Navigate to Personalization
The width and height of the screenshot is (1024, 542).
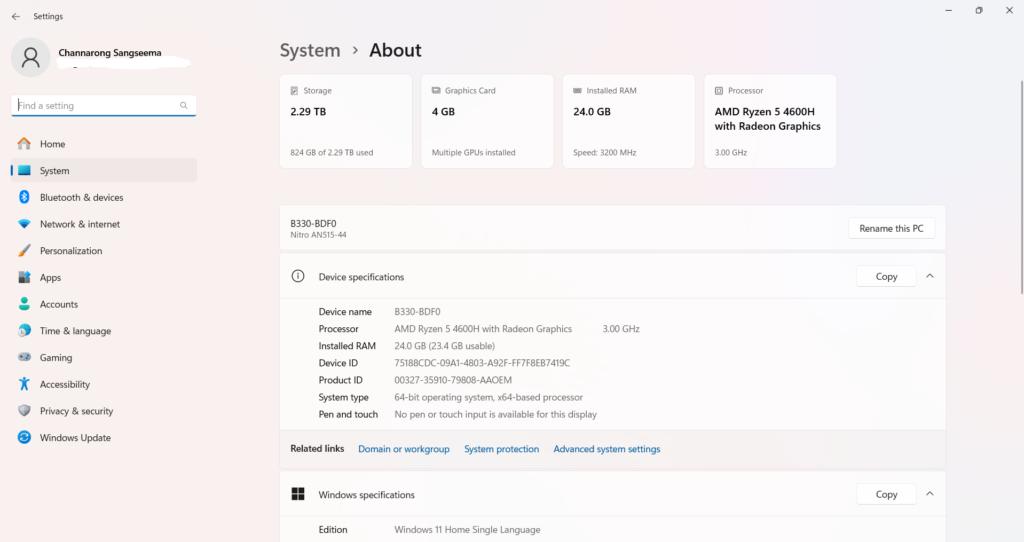coord(104,251)
